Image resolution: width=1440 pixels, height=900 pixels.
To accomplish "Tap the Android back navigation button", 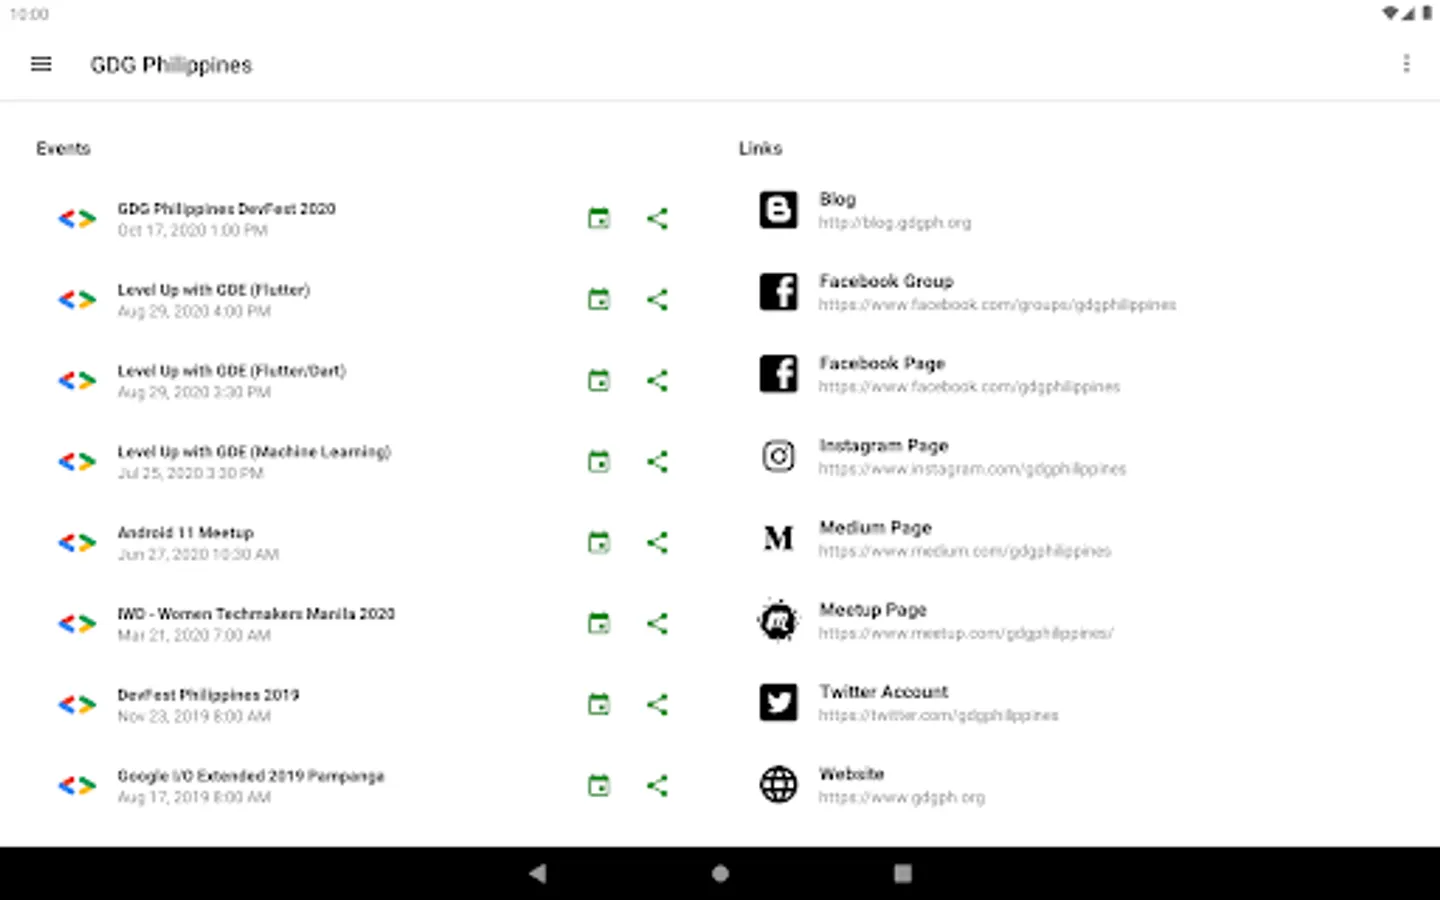I will [538, 873].
